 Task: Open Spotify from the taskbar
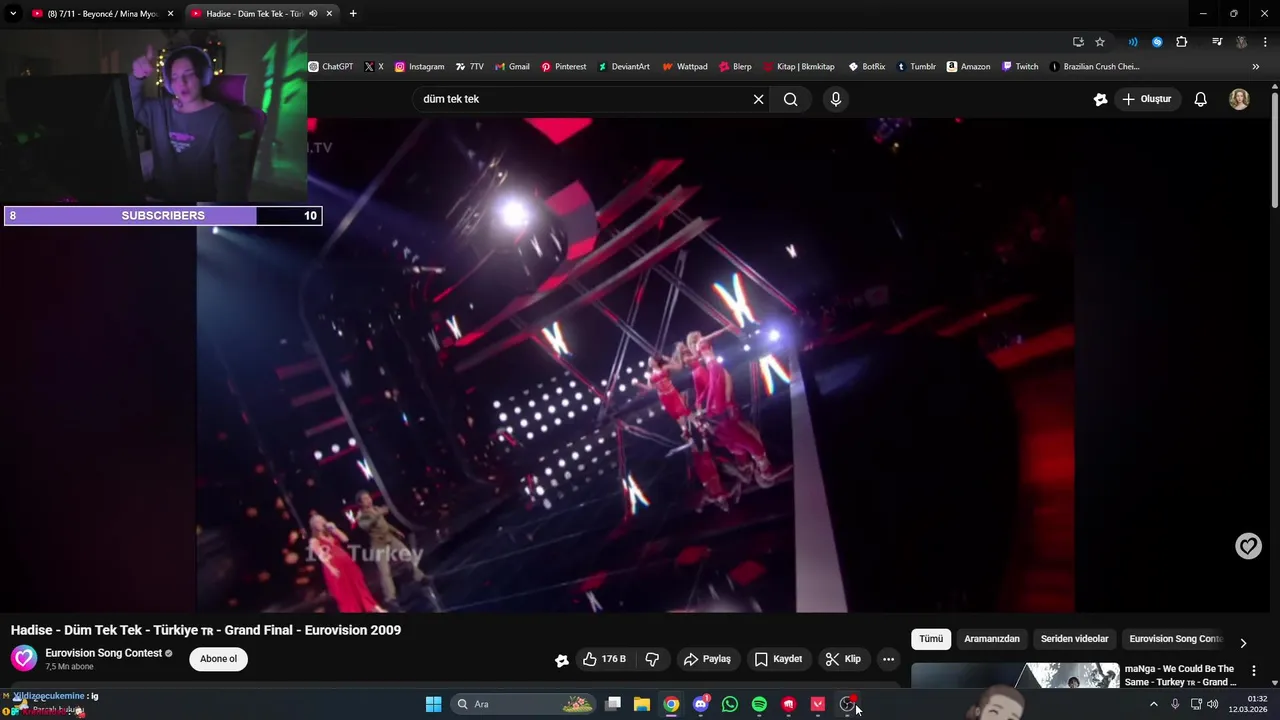click(759, 704)
